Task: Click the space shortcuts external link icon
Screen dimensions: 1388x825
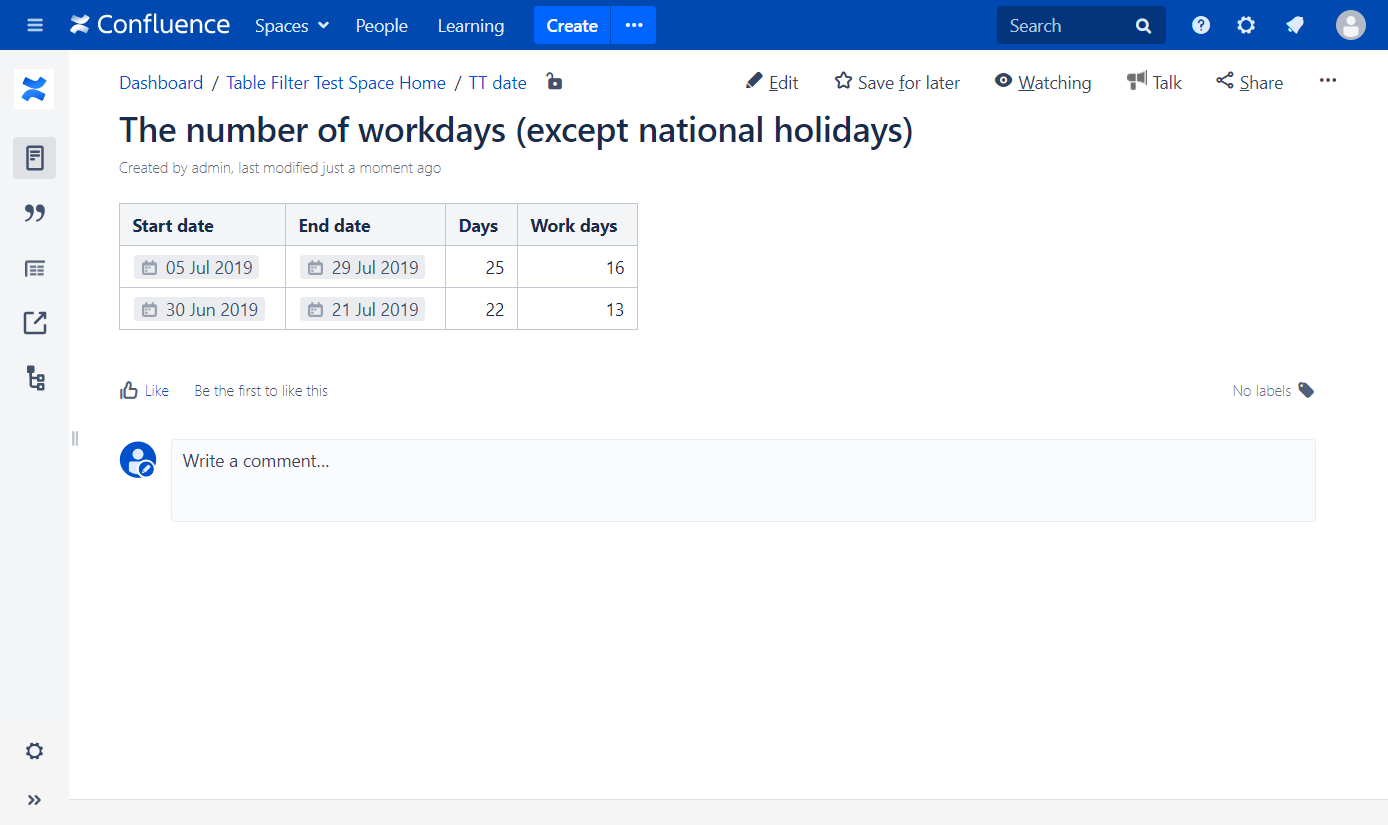Action: [x=34, y=323]
